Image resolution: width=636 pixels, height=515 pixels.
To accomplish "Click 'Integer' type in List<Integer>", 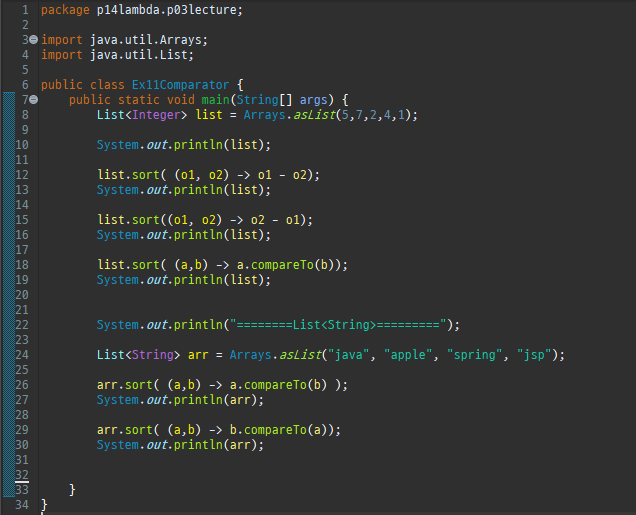I will point(156,115).
